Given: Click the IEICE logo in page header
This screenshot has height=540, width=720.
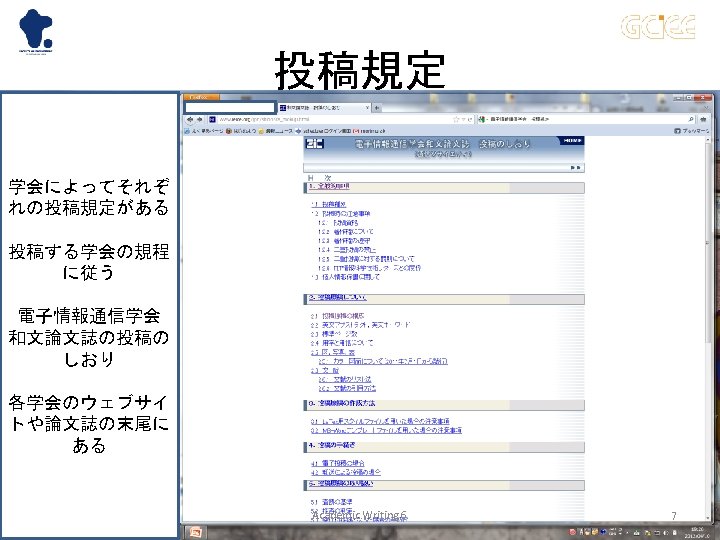Looking at the screenshot, I should [x=315, y=144].
